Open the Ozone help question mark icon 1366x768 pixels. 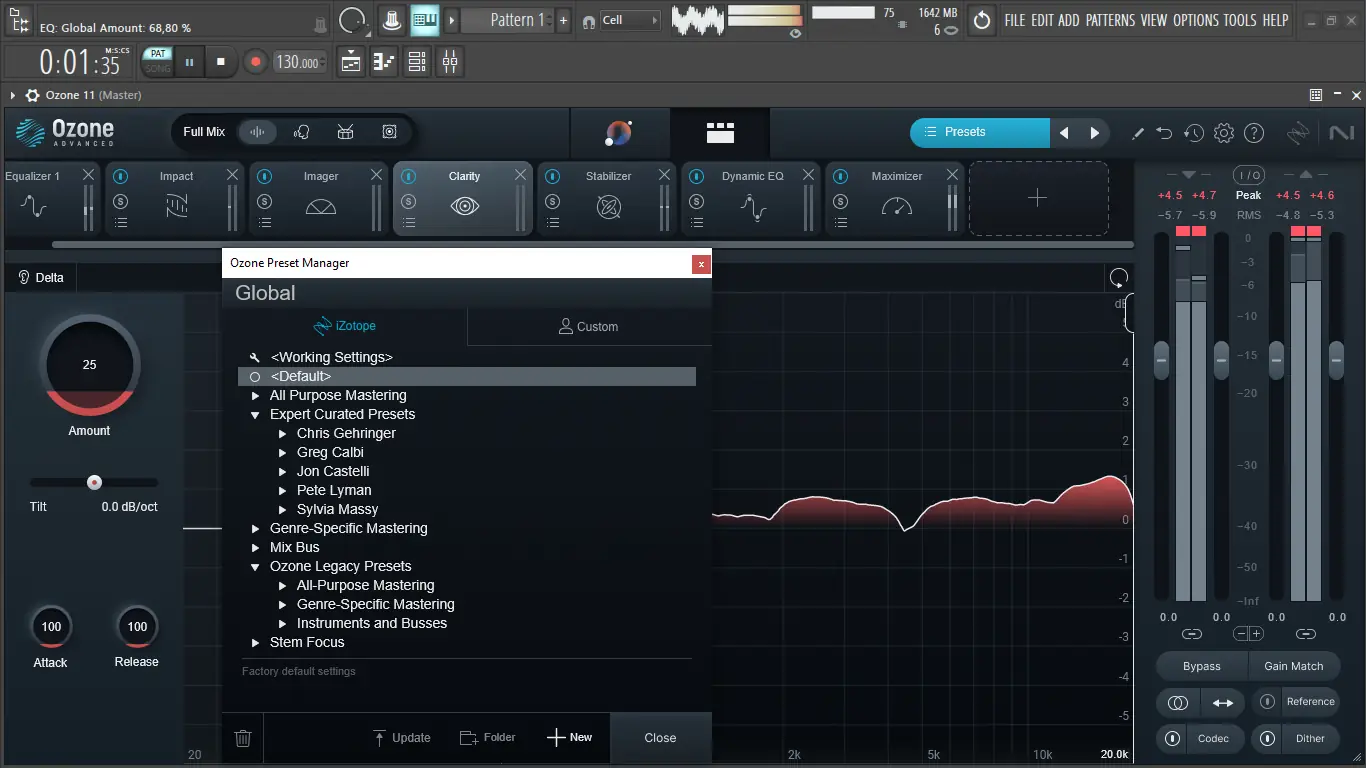(1254, 133)
